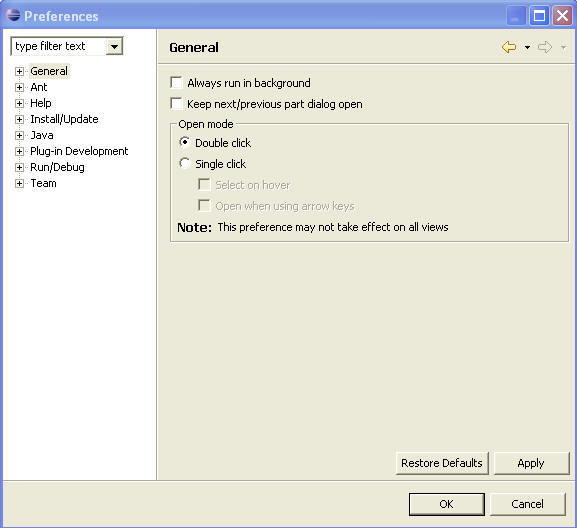The width and height of the screenshot is (577, 528).
Task: Click the Eclipse logo in title bar
Action: tap(13, 15)
